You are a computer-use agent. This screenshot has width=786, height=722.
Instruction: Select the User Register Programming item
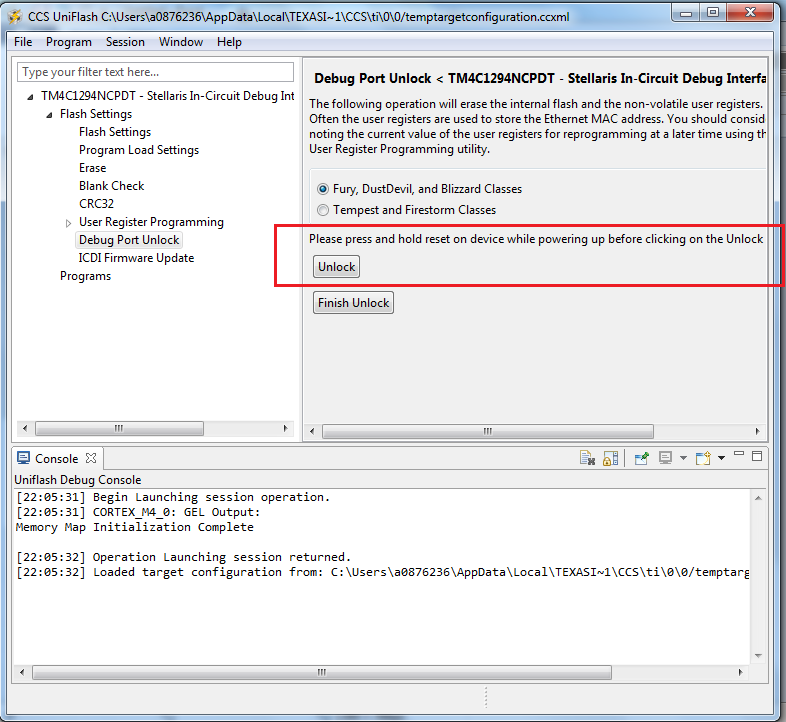(151, 222)
